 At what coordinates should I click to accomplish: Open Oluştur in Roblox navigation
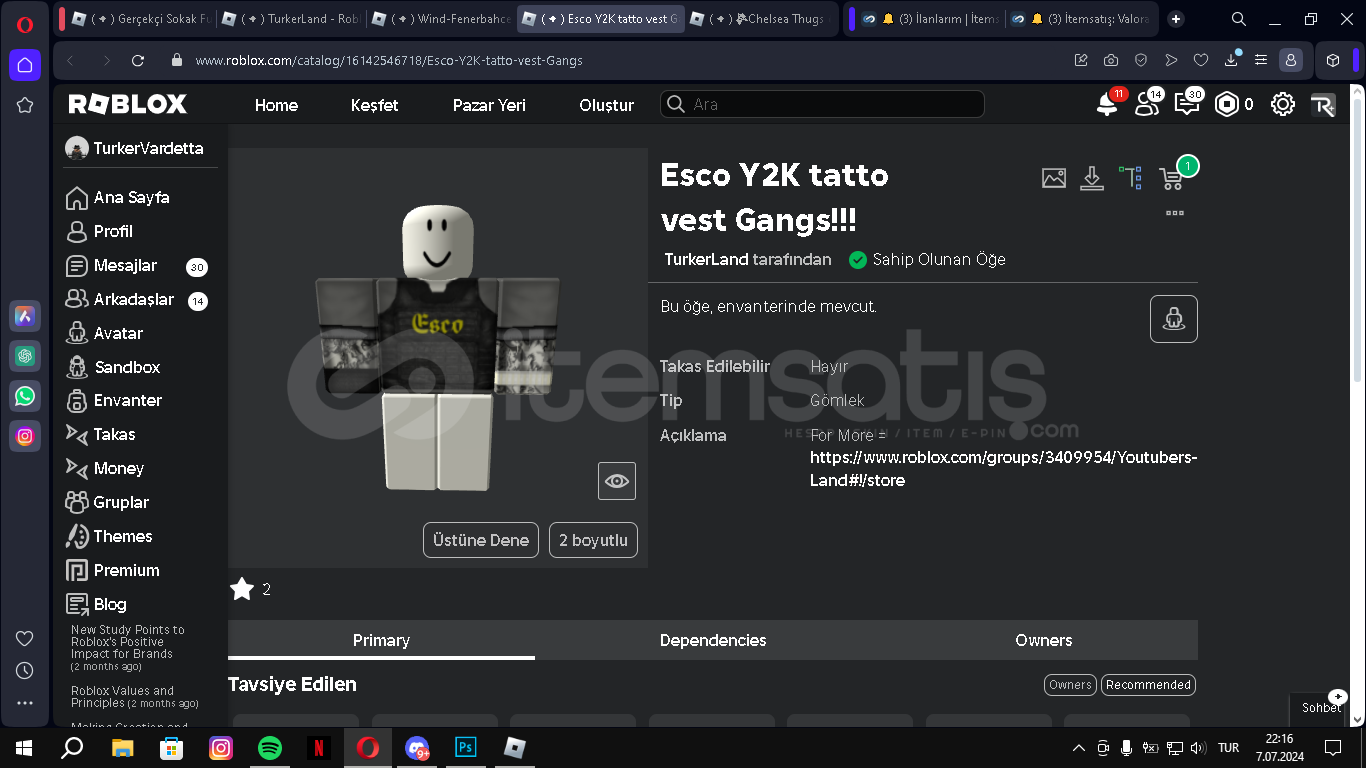[x=606, y=105]
